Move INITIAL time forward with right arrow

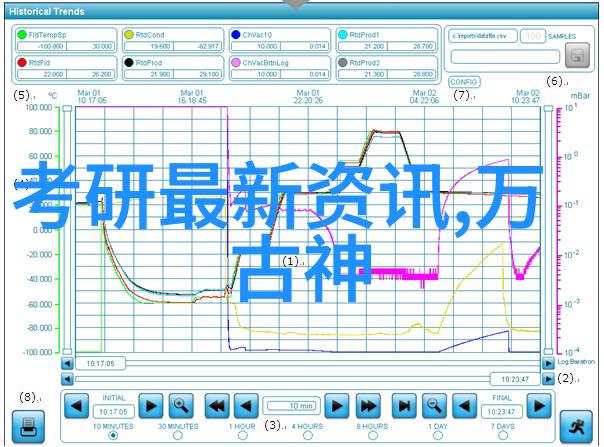click(x=151, y=406)
